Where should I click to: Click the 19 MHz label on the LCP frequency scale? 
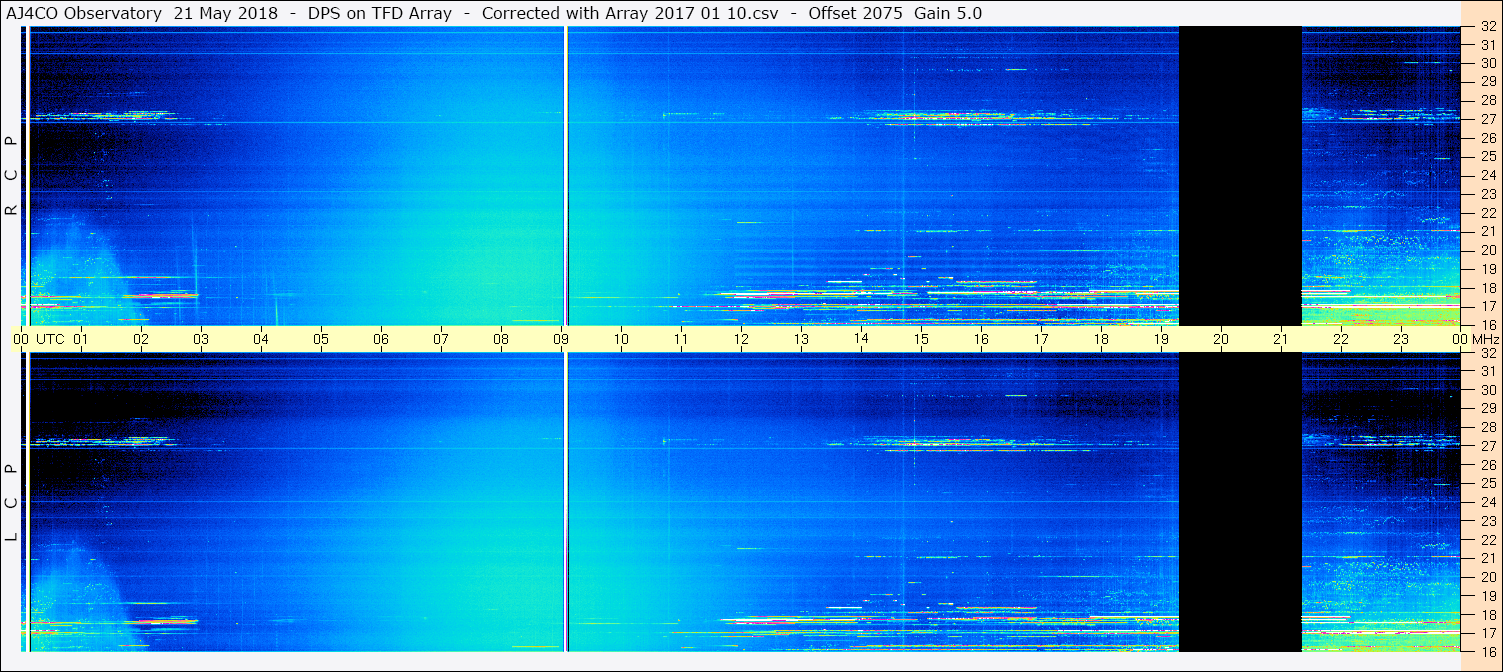pos(1487,596)
